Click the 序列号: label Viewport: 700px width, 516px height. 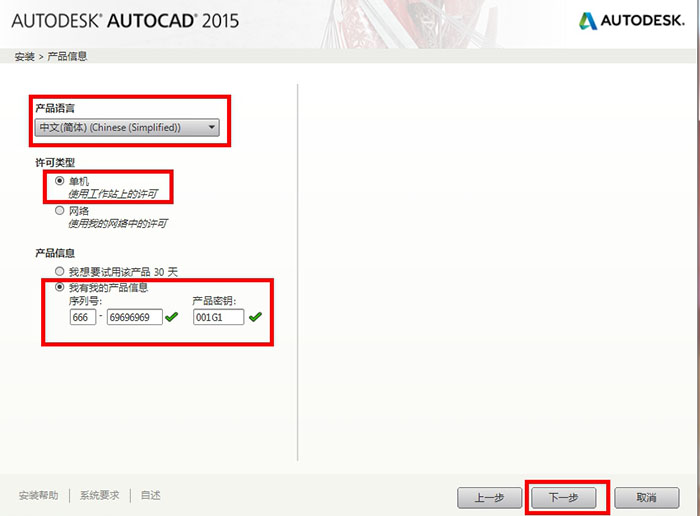pyautogui.click(x=85, y=301)
